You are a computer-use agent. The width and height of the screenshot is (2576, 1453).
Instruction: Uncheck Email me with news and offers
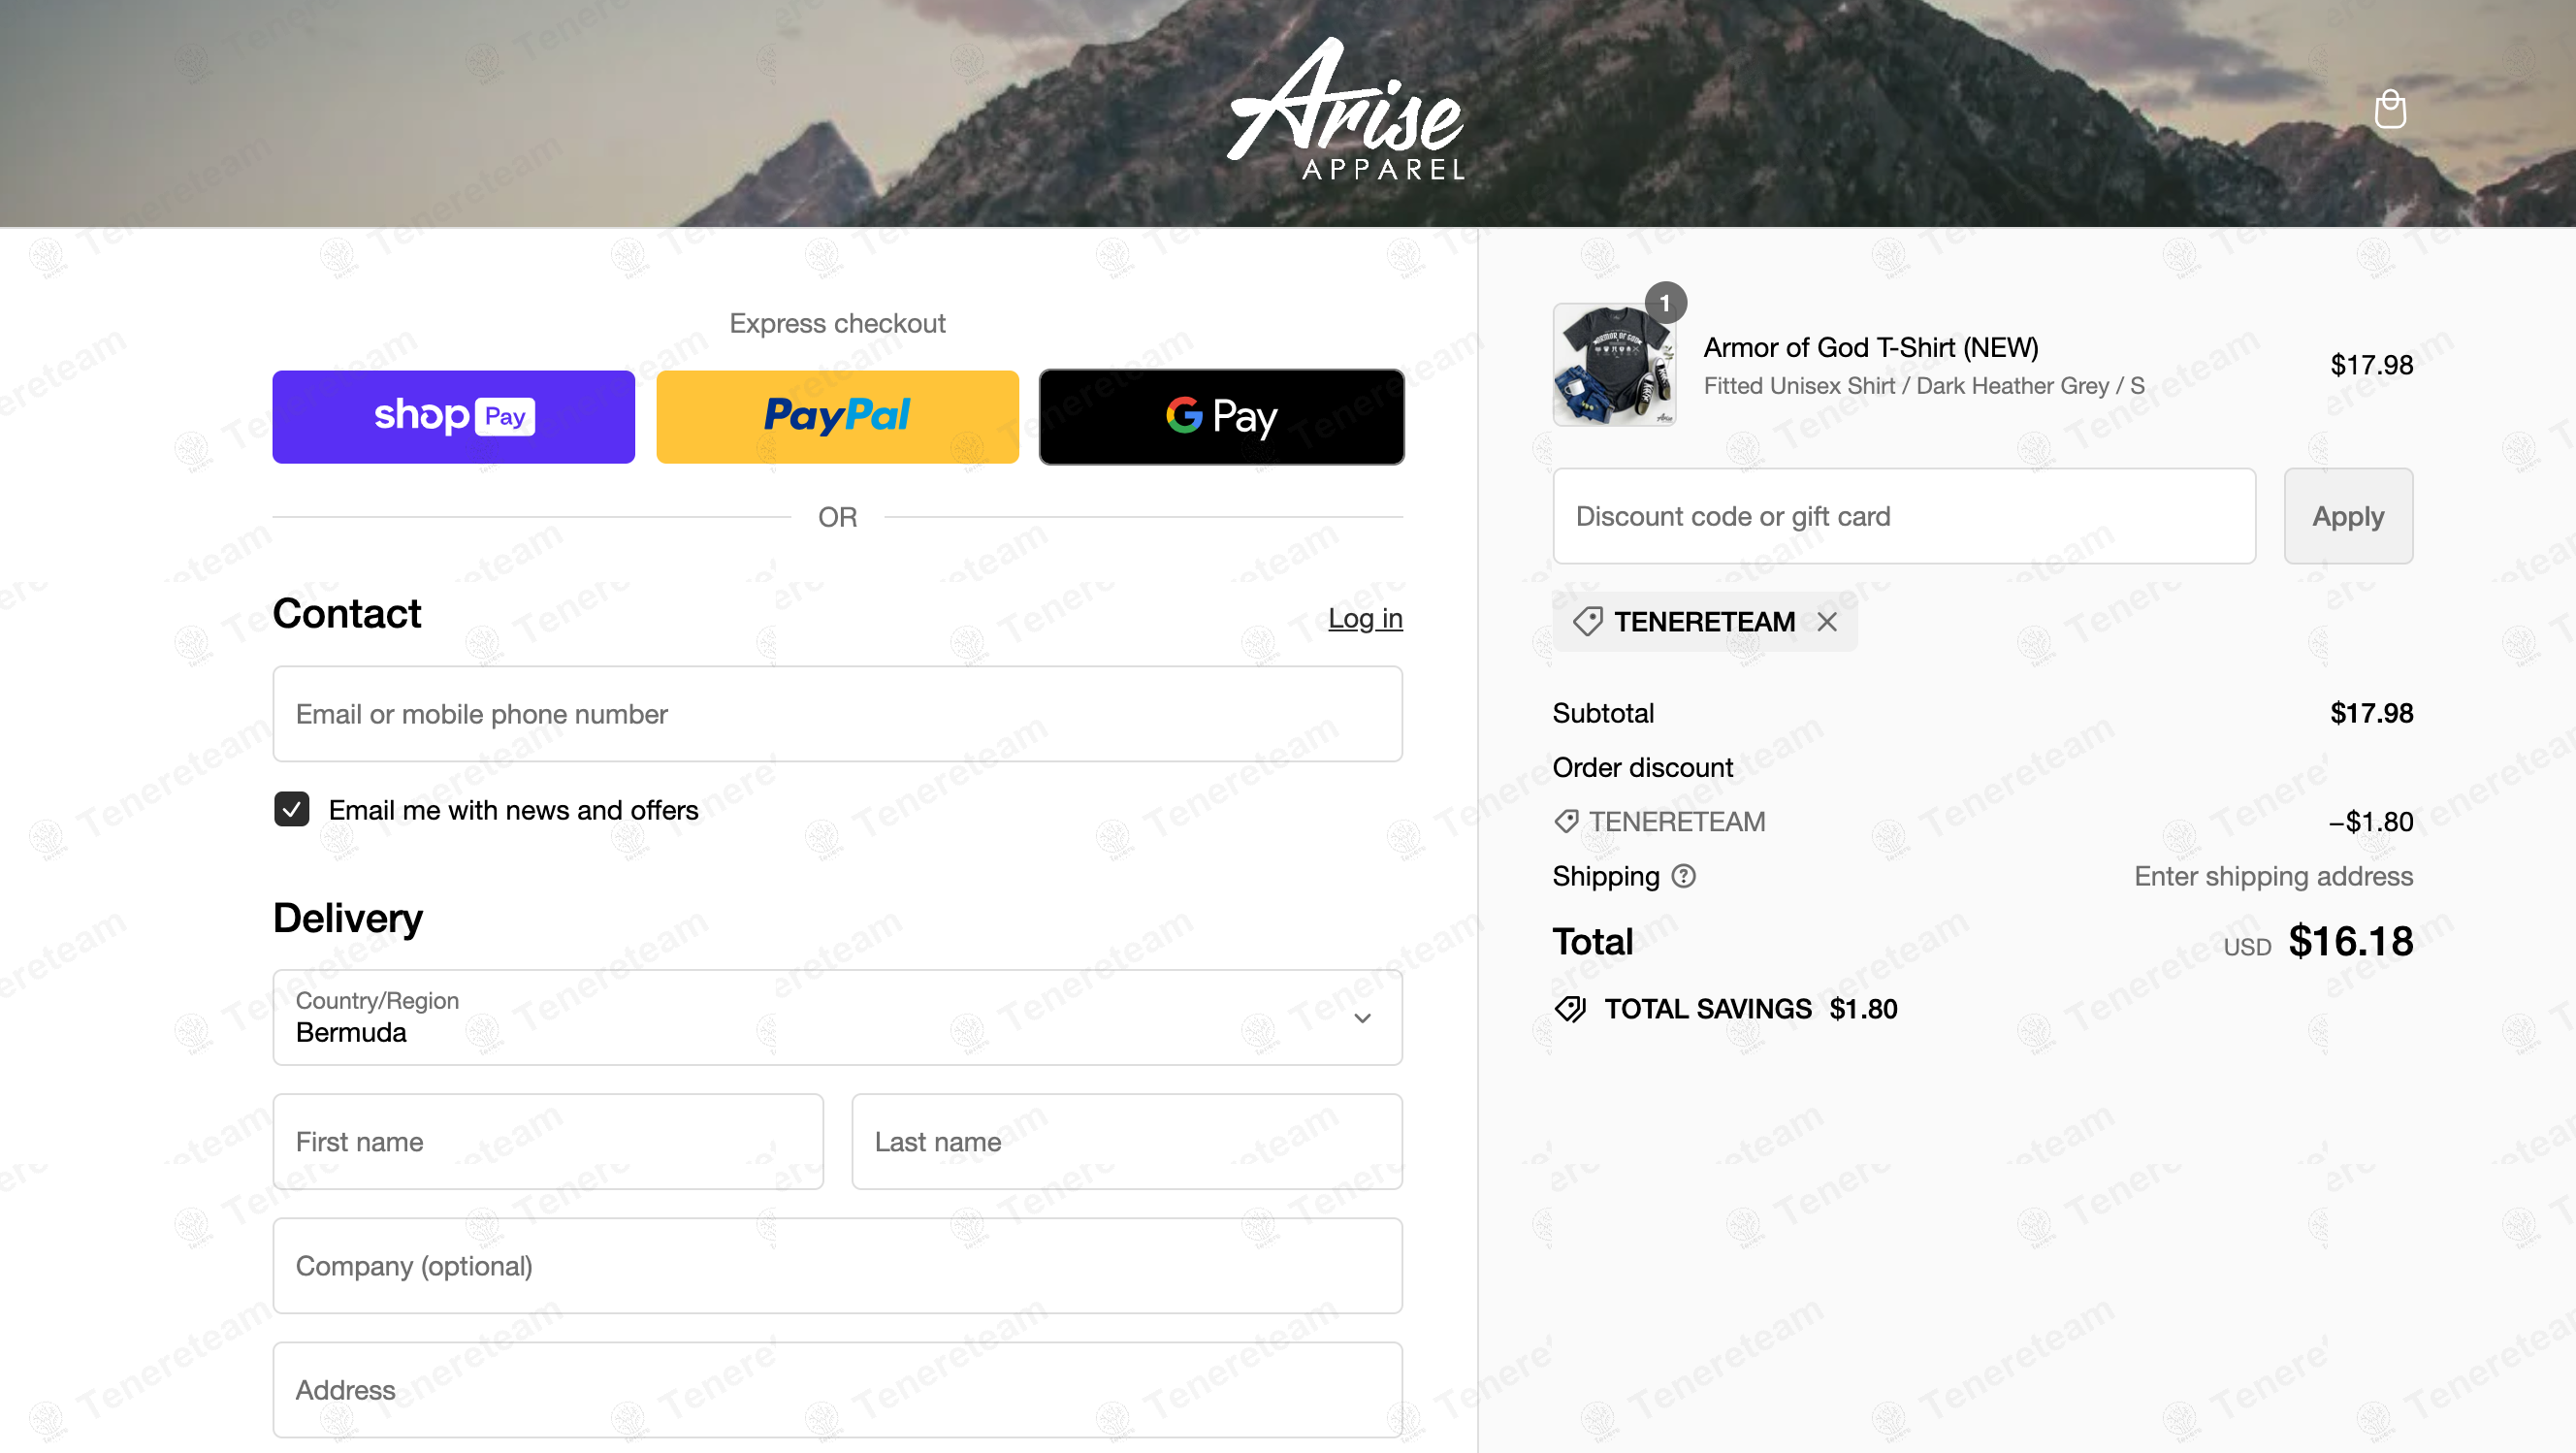(x=292, y=809)
